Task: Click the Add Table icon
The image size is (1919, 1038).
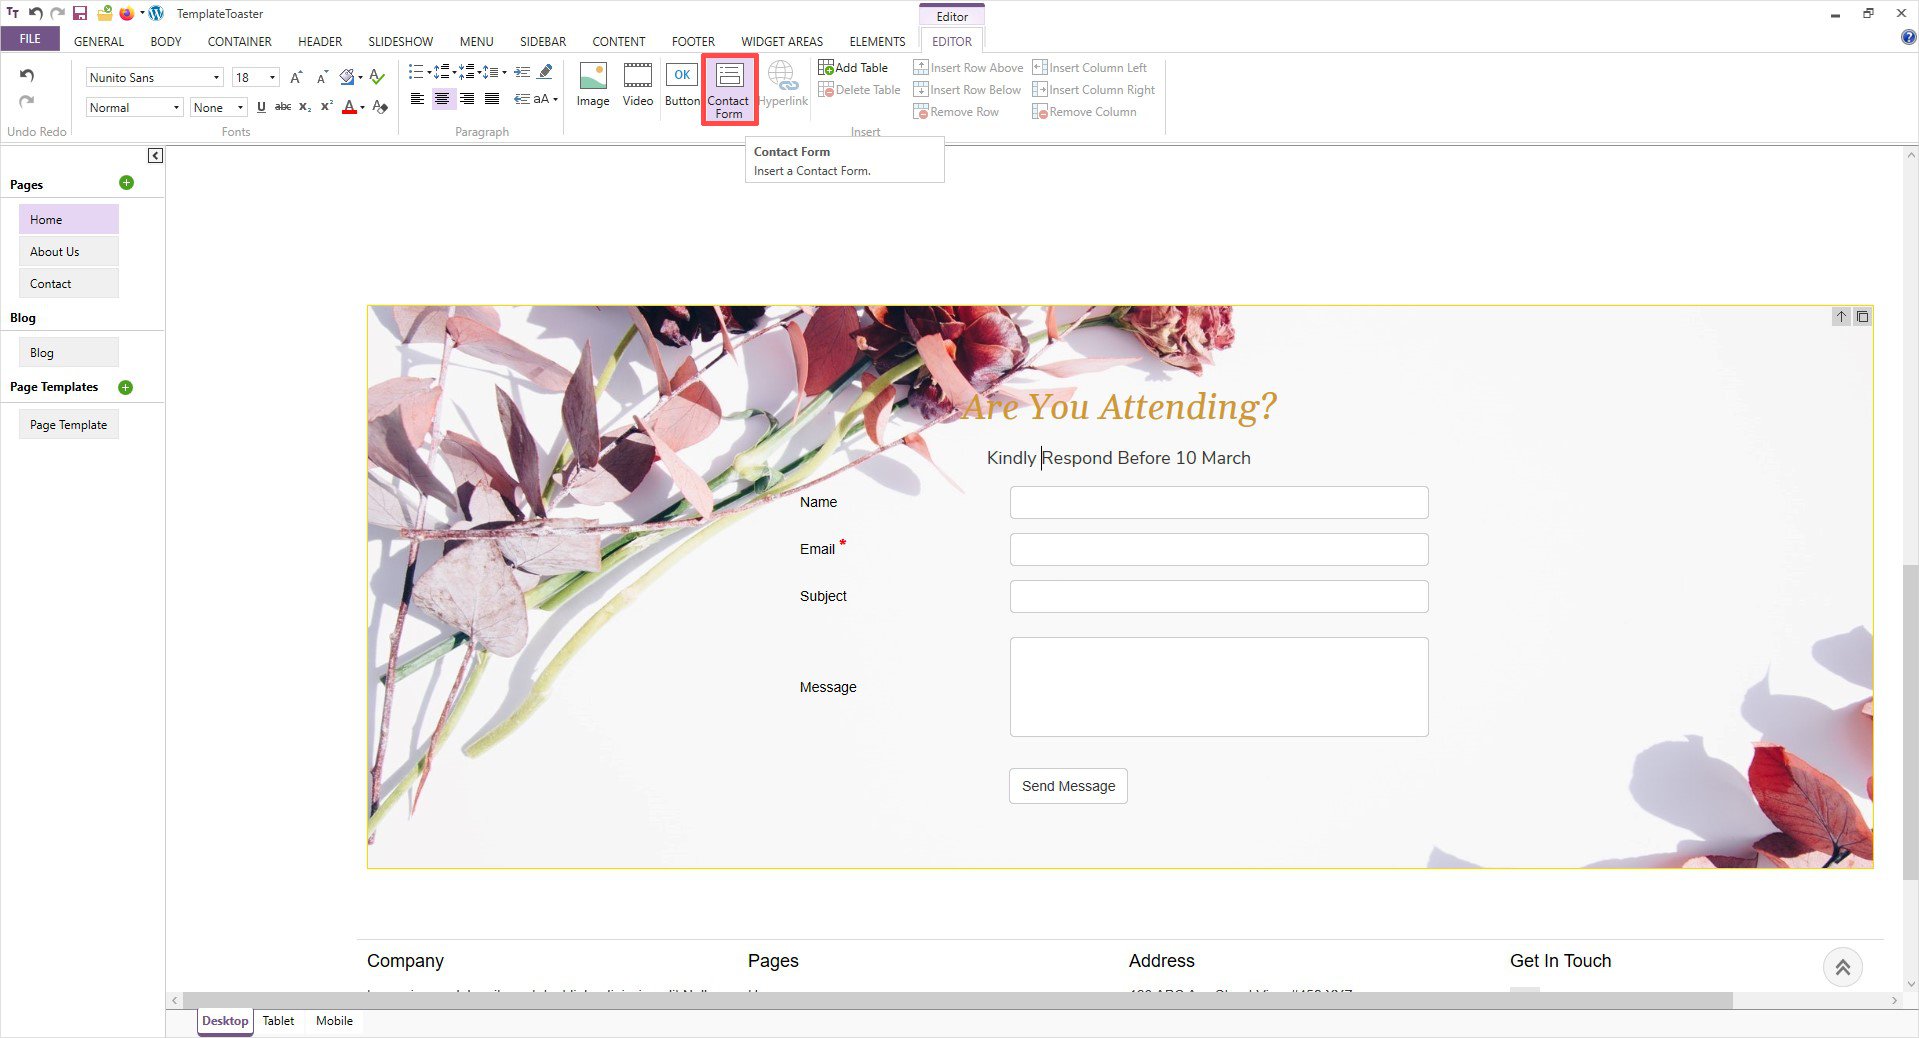Action: (x=853, y=68)
